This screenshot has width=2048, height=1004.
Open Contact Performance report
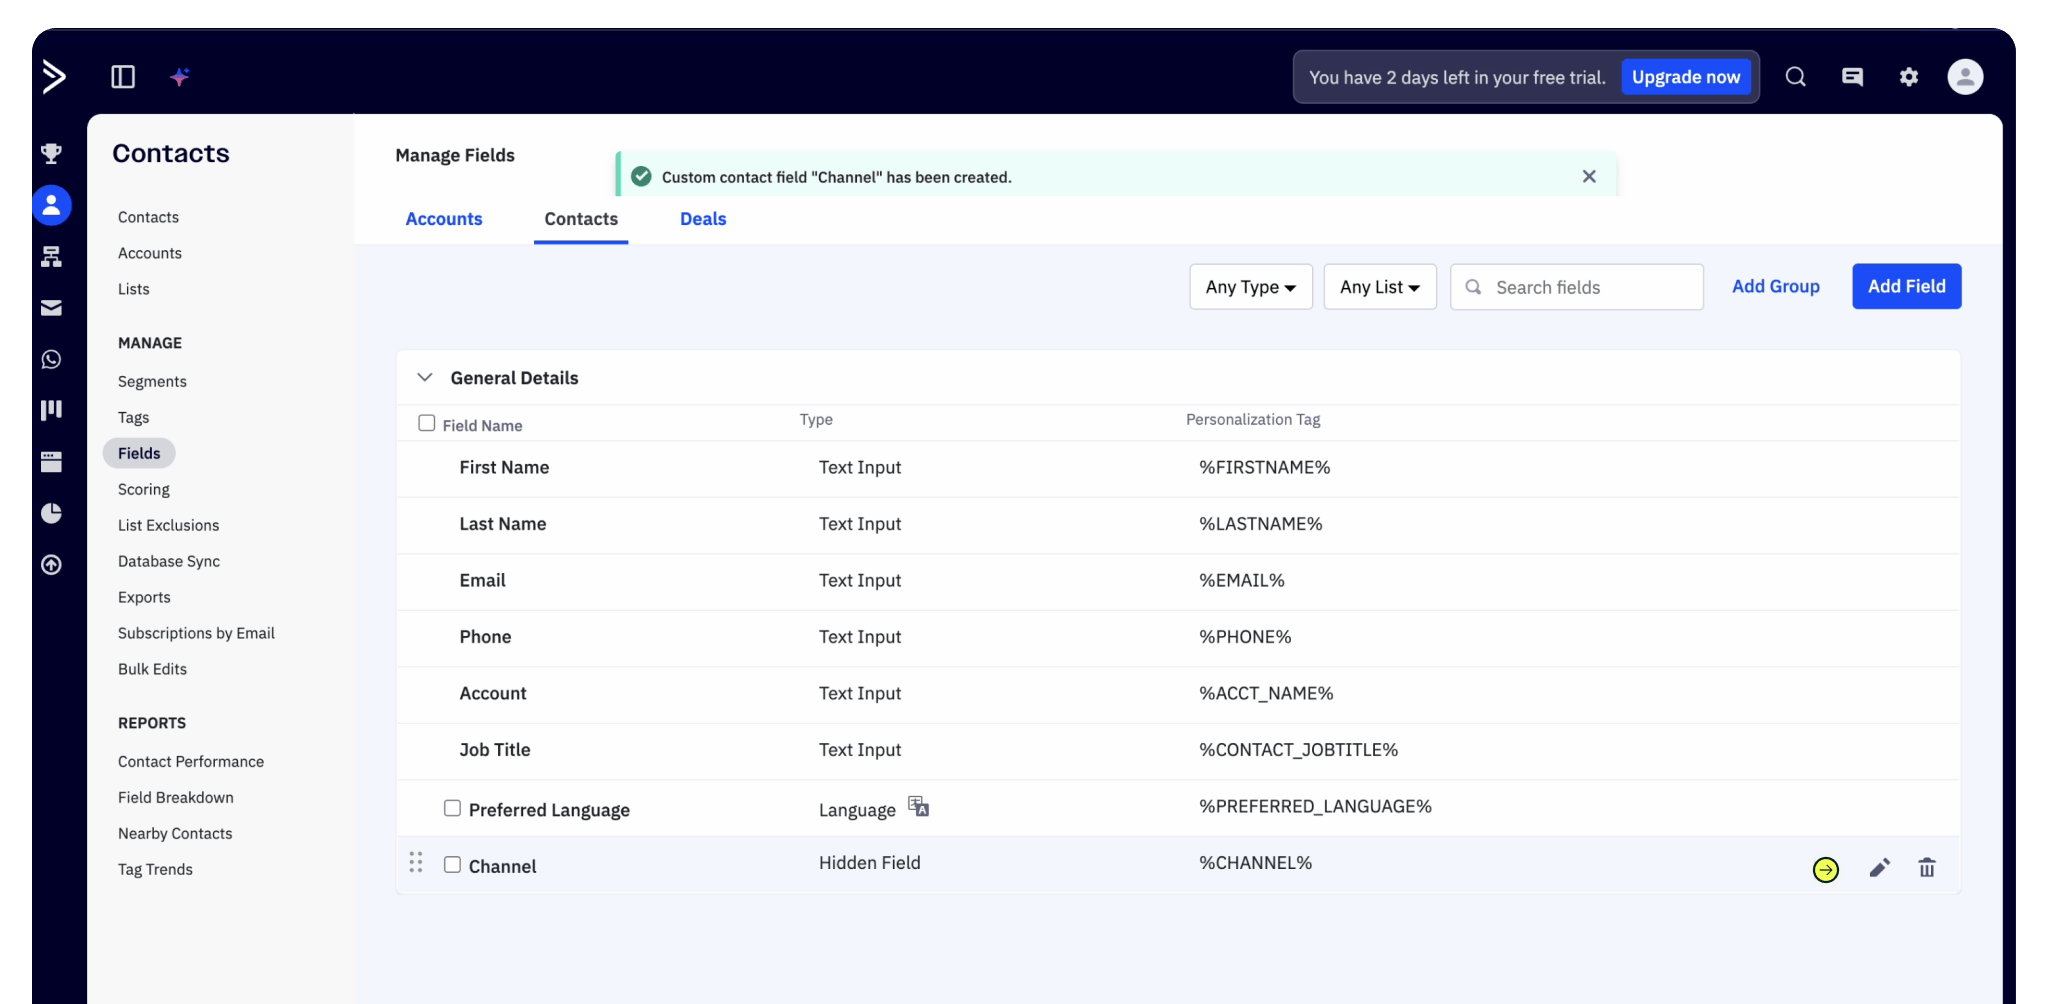click(x=191, y=761)
